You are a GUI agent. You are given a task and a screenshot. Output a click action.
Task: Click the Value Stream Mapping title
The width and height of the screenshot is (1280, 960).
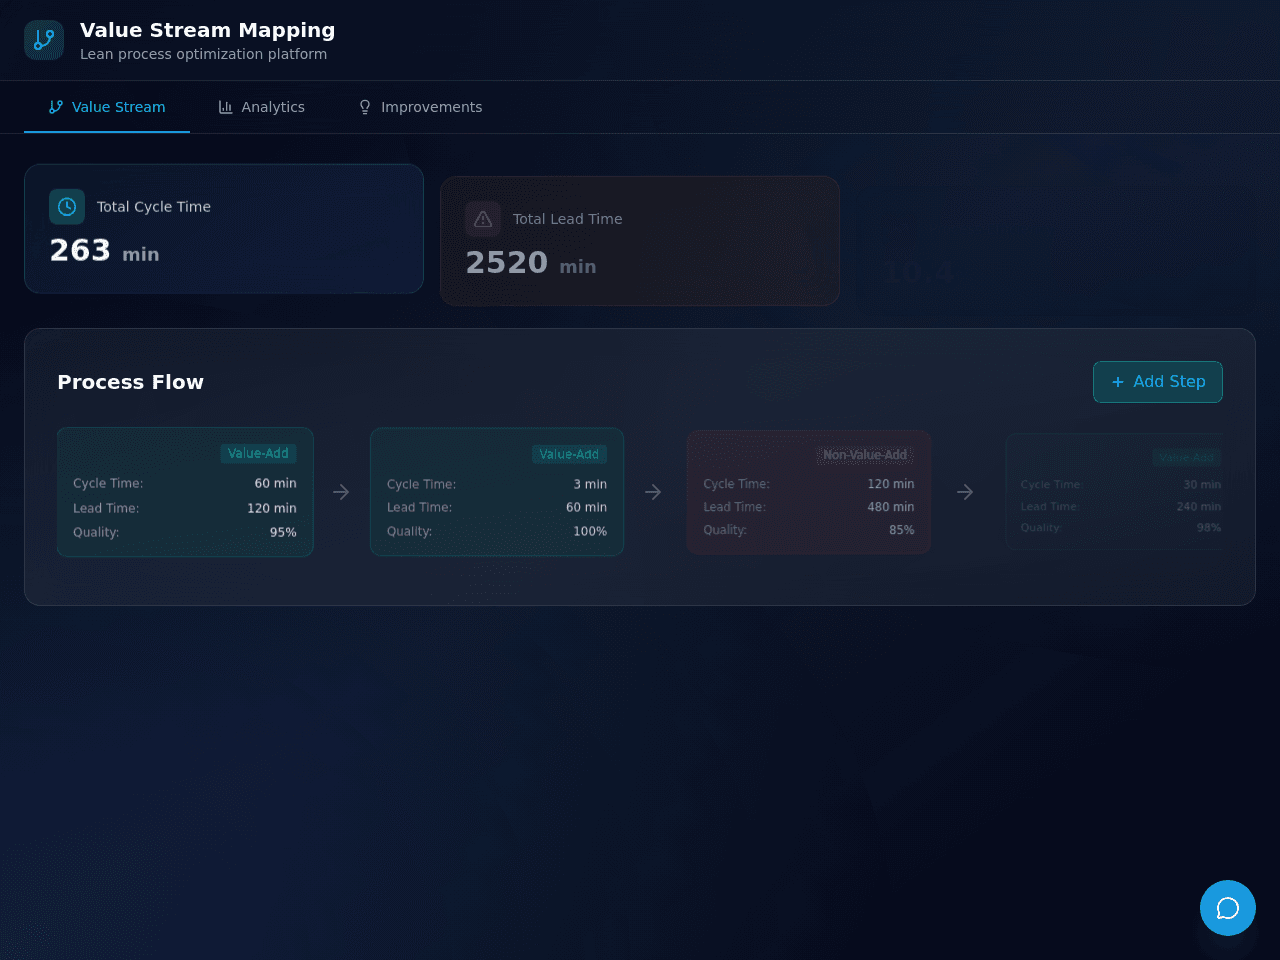click(208, 30)
